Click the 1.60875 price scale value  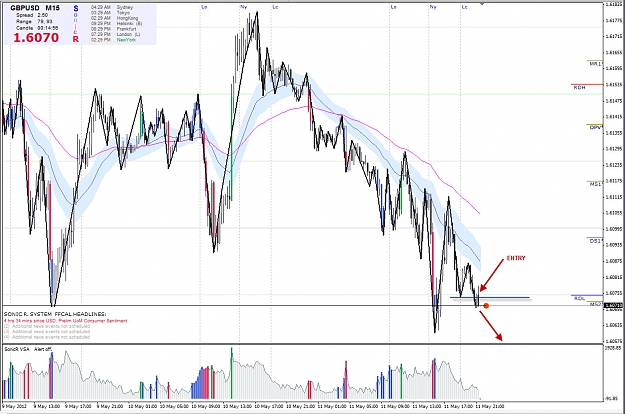point(614,261)
